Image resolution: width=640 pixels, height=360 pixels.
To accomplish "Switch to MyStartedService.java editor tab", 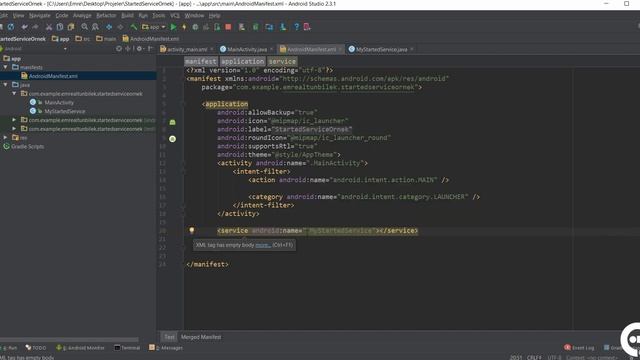I will (x=381, y=49).
